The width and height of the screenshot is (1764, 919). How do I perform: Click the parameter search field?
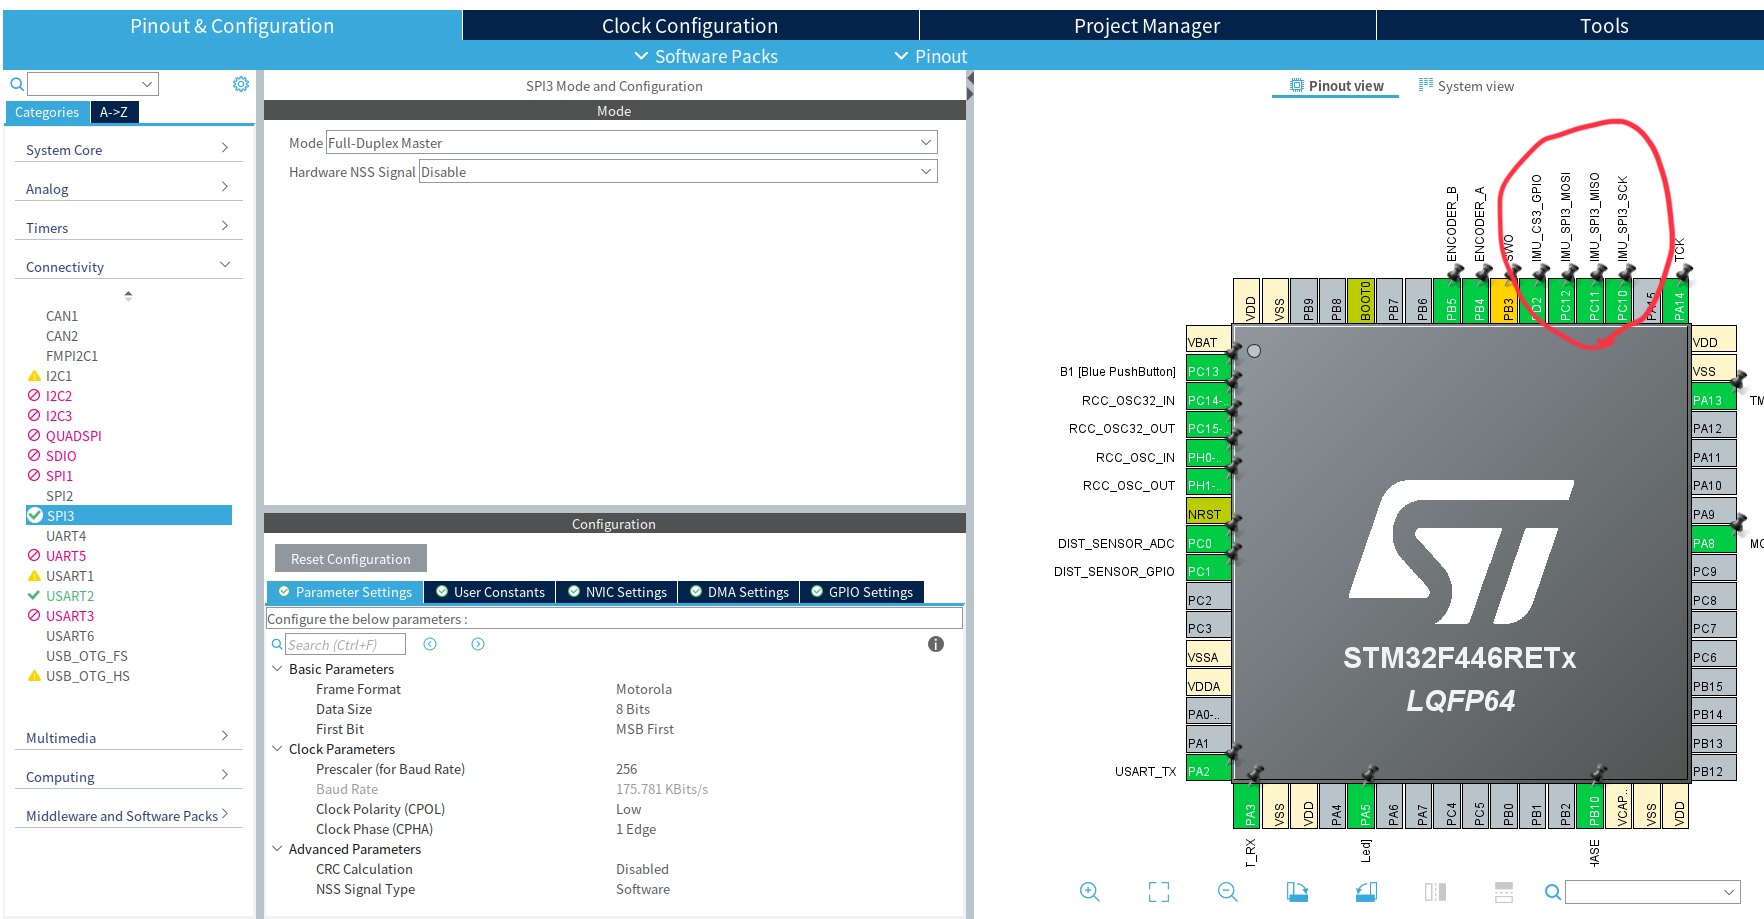coord(346,644)
